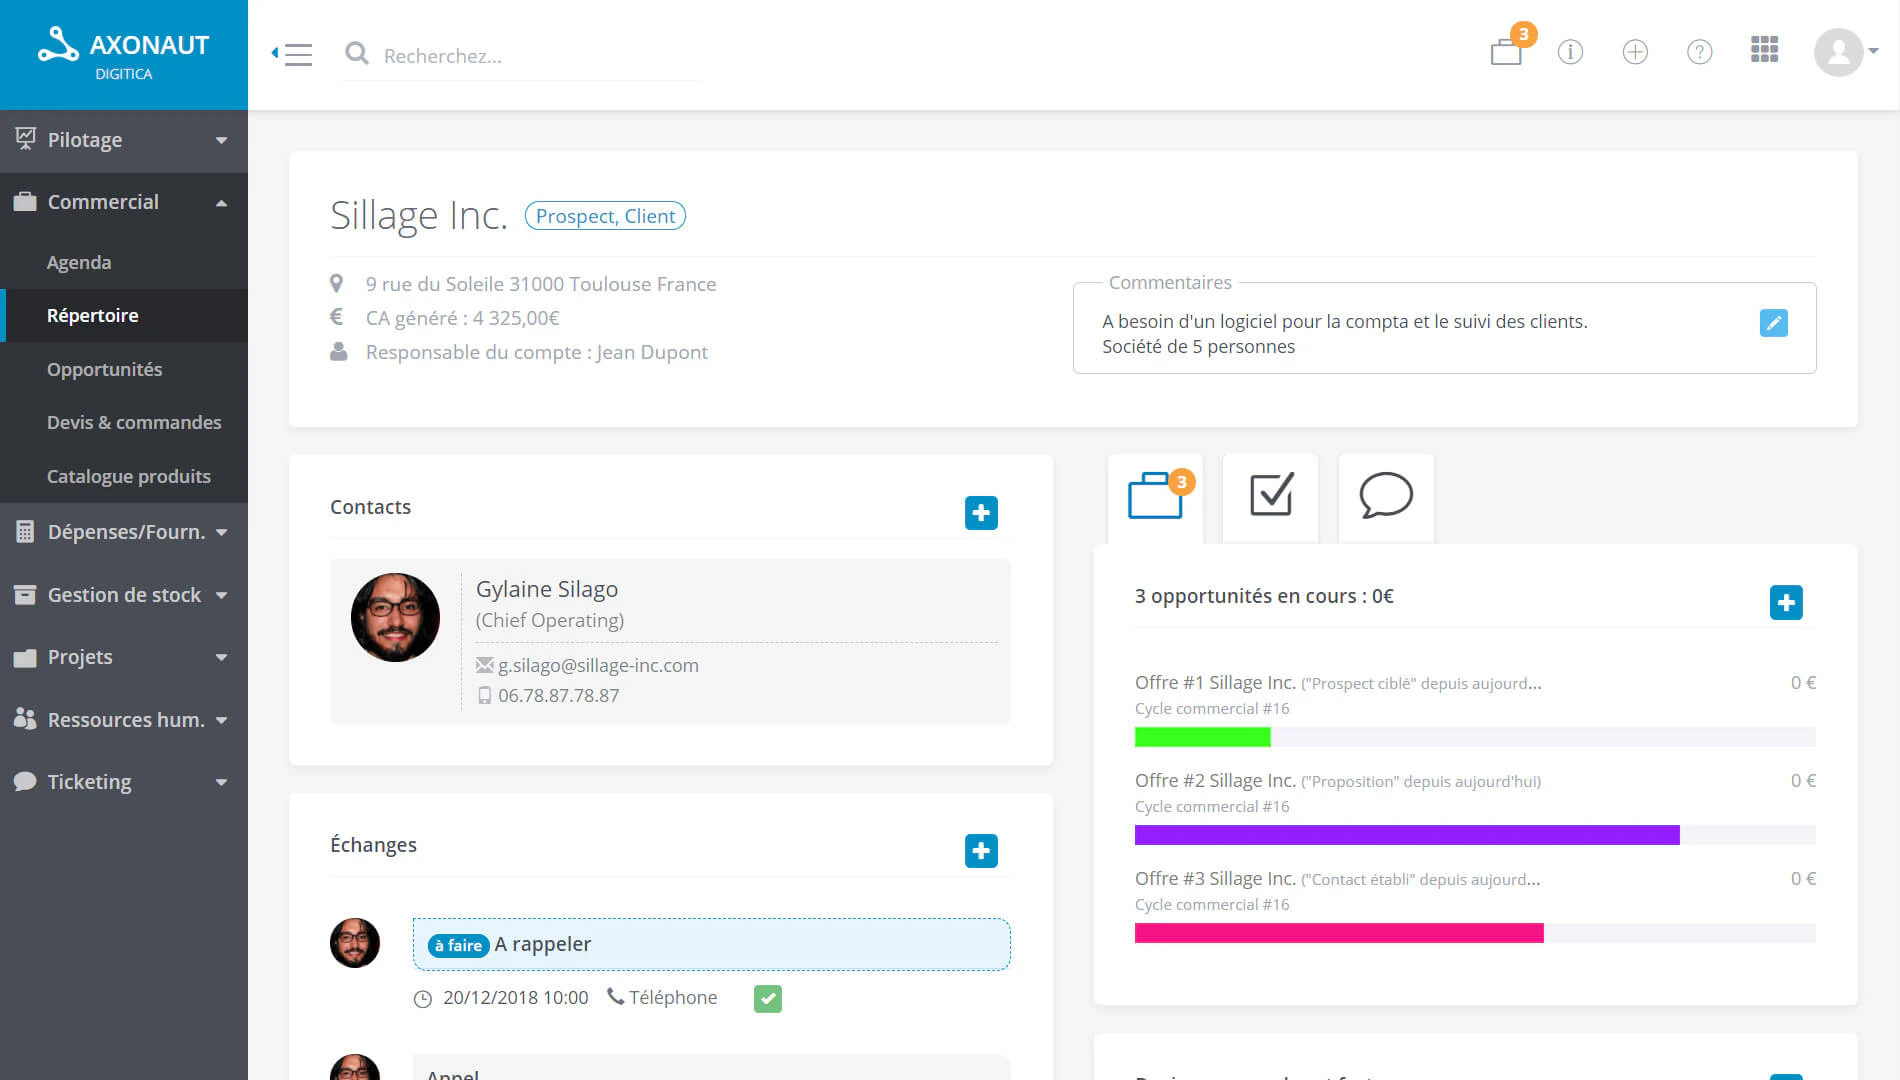Switch to the opportunities briefcase tab

(1156, 498)
